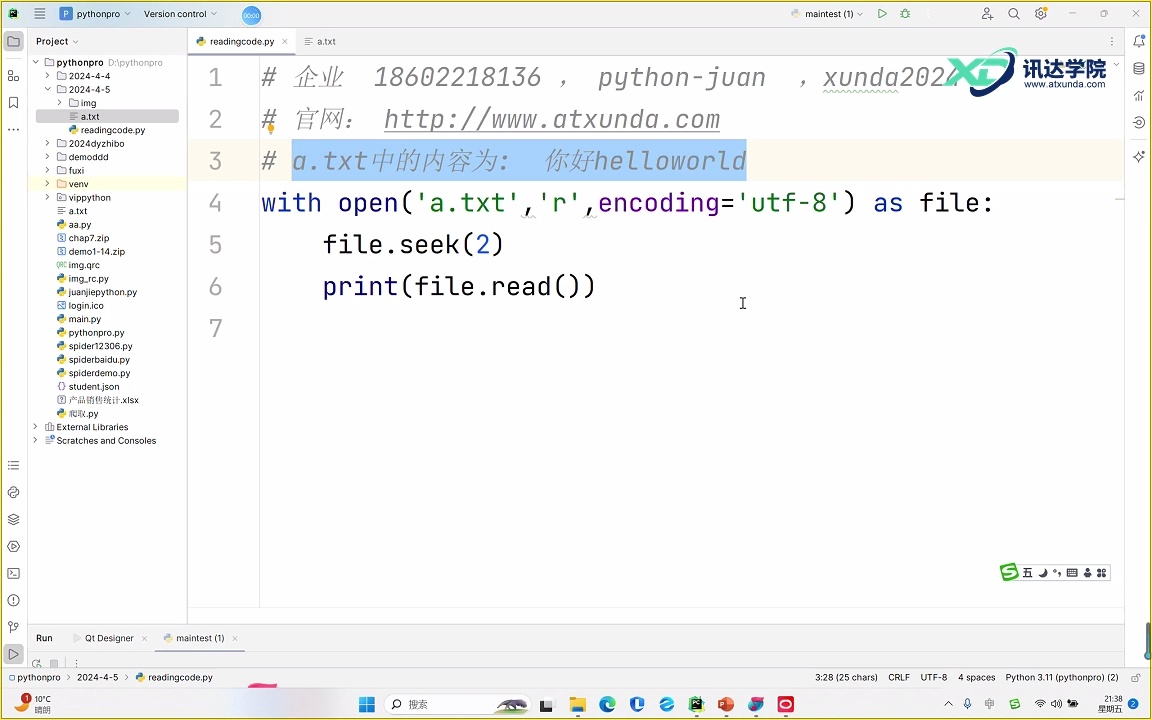This screenshot has width=1152, height=720.
Task: Open the Version control dropdown
Action: (180, 14)
